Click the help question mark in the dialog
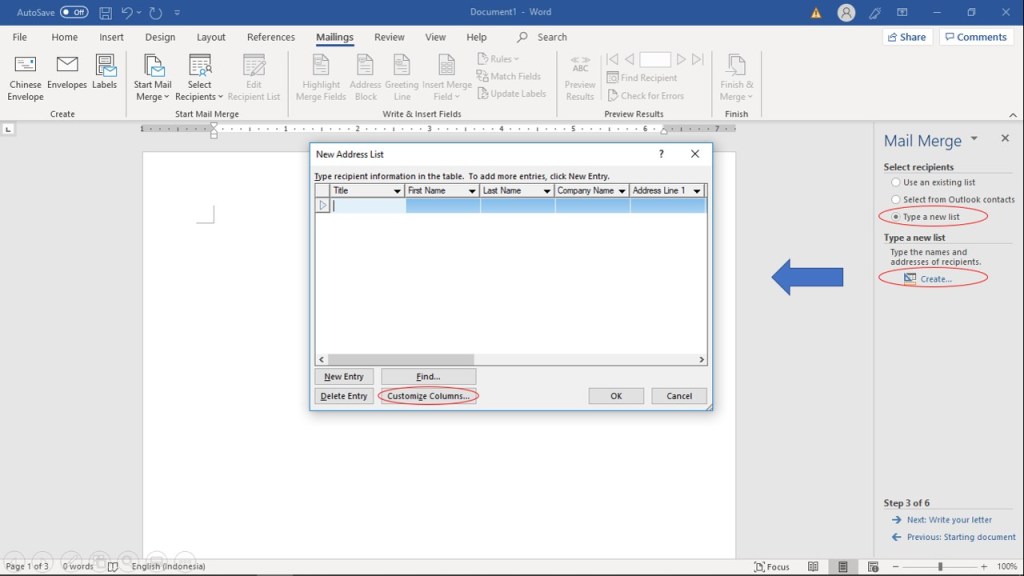The image size is (1024, 576). 661,154
